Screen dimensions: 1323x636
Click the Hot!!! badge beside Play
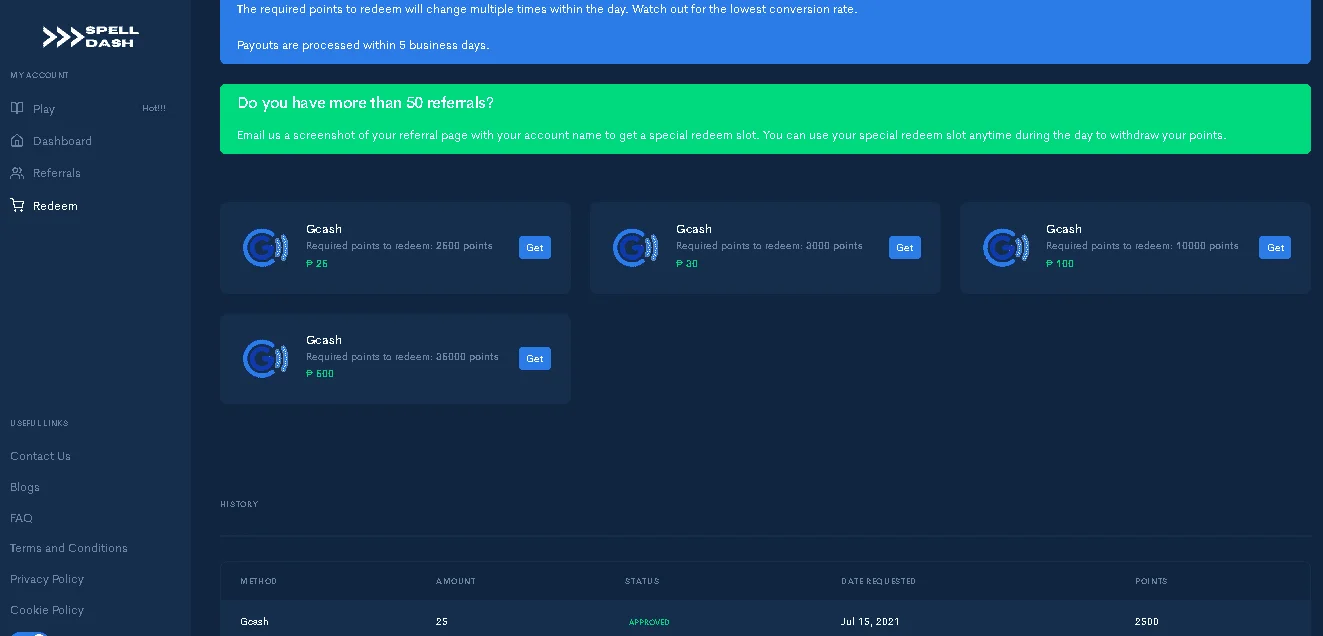[154, 108]
